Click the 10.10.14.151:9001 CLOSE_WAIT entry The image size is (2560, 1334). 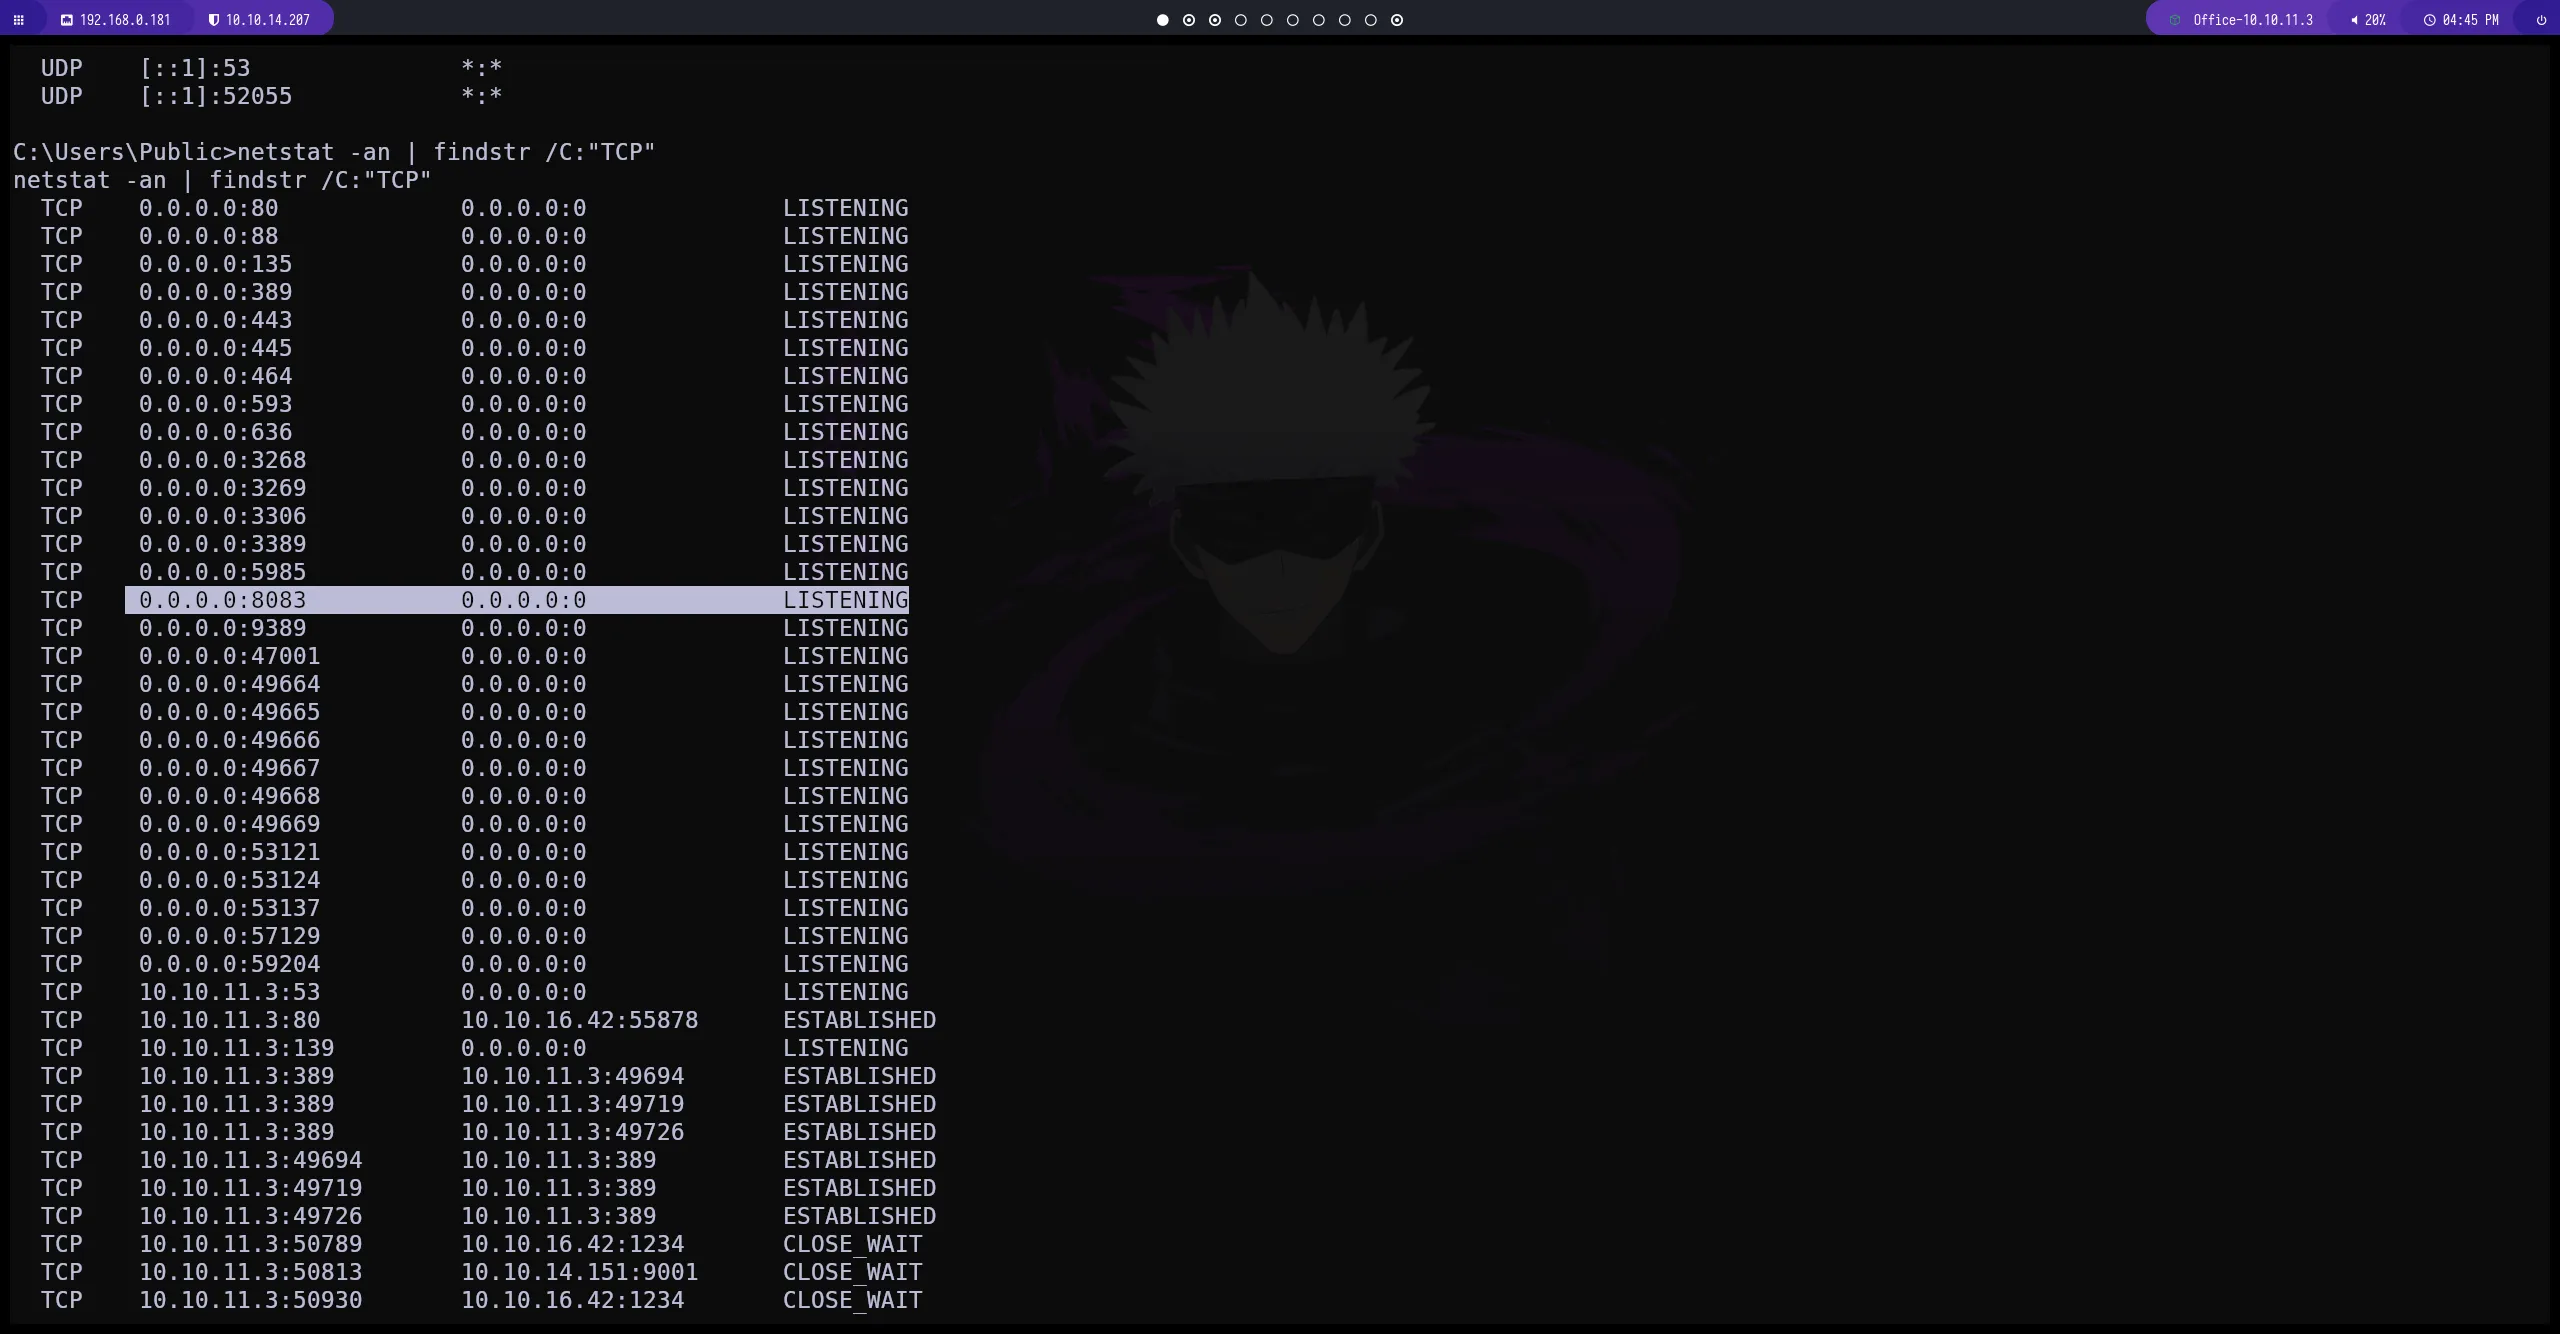579,1272
